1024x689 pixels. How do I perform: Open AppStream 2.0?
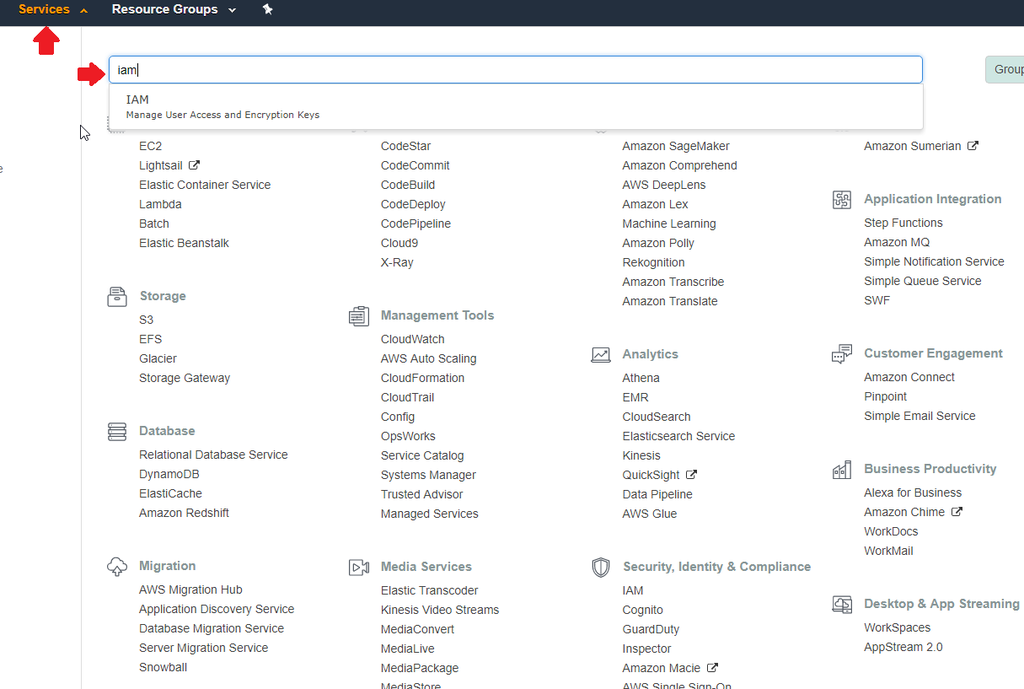tap(903, 647)
